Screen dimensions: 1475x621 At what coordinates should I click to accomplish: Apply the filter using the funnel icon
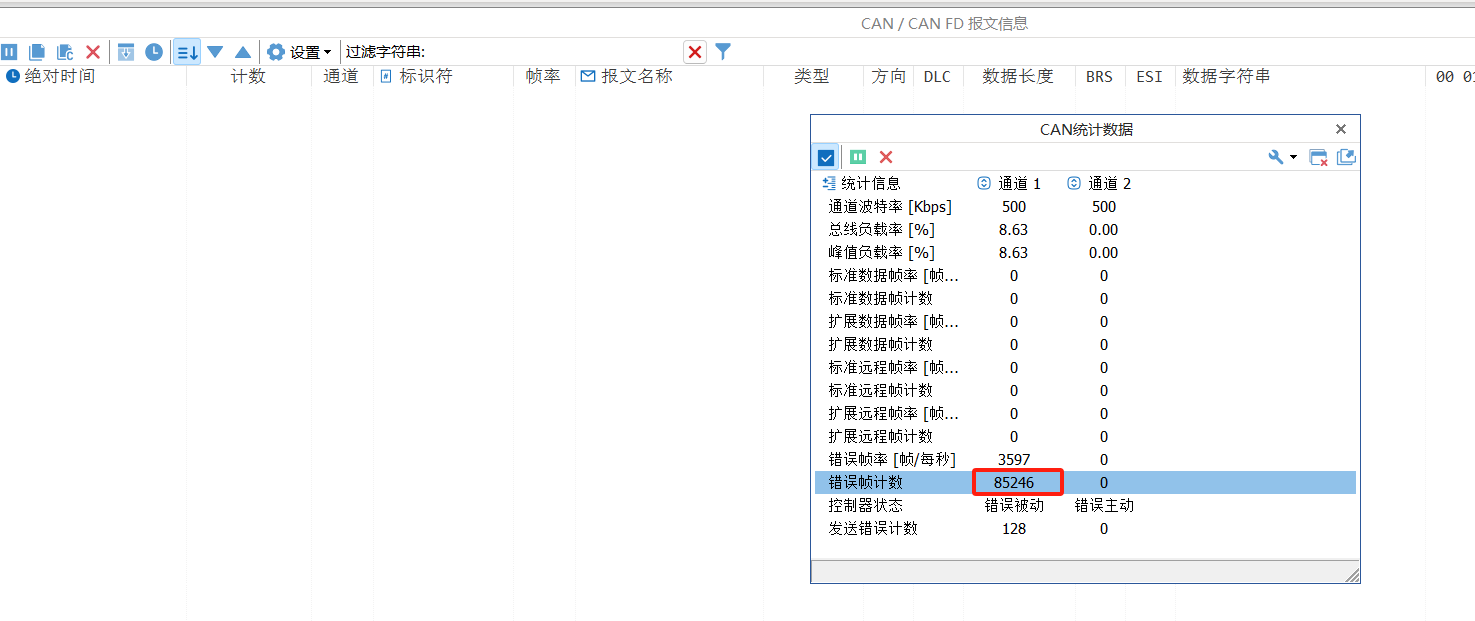pyautogui.click(x=723, y=52)
